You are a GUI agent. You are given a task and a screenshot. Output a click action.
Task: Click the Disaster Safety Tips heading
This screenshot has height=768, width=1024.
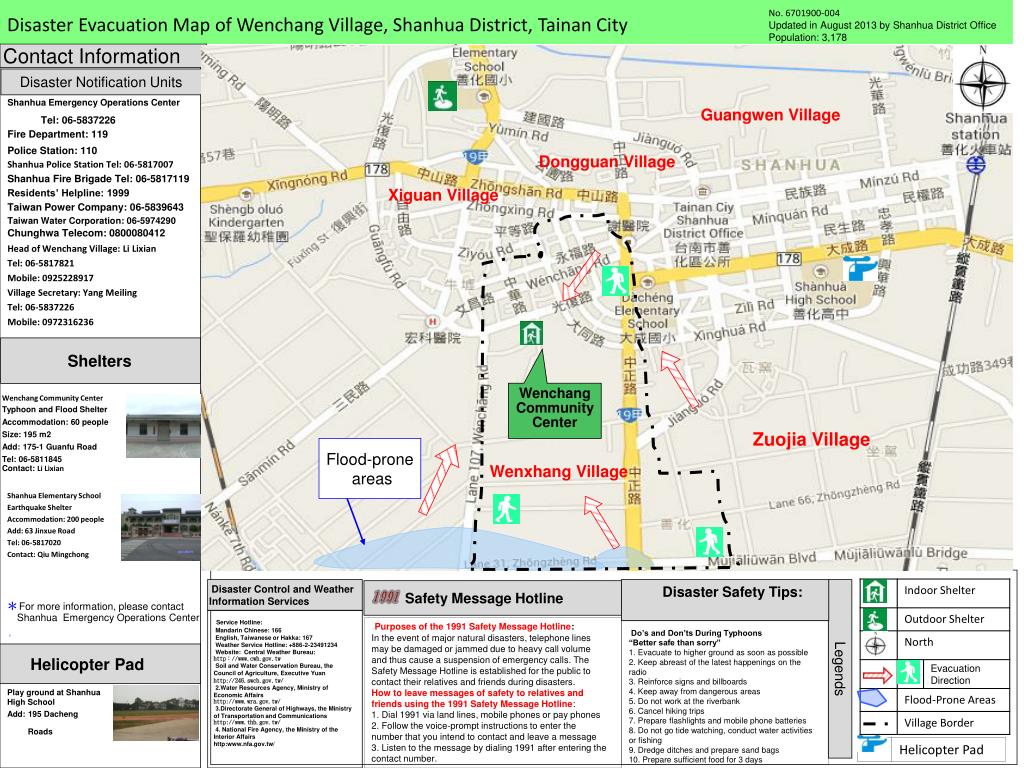coord(732,592)
